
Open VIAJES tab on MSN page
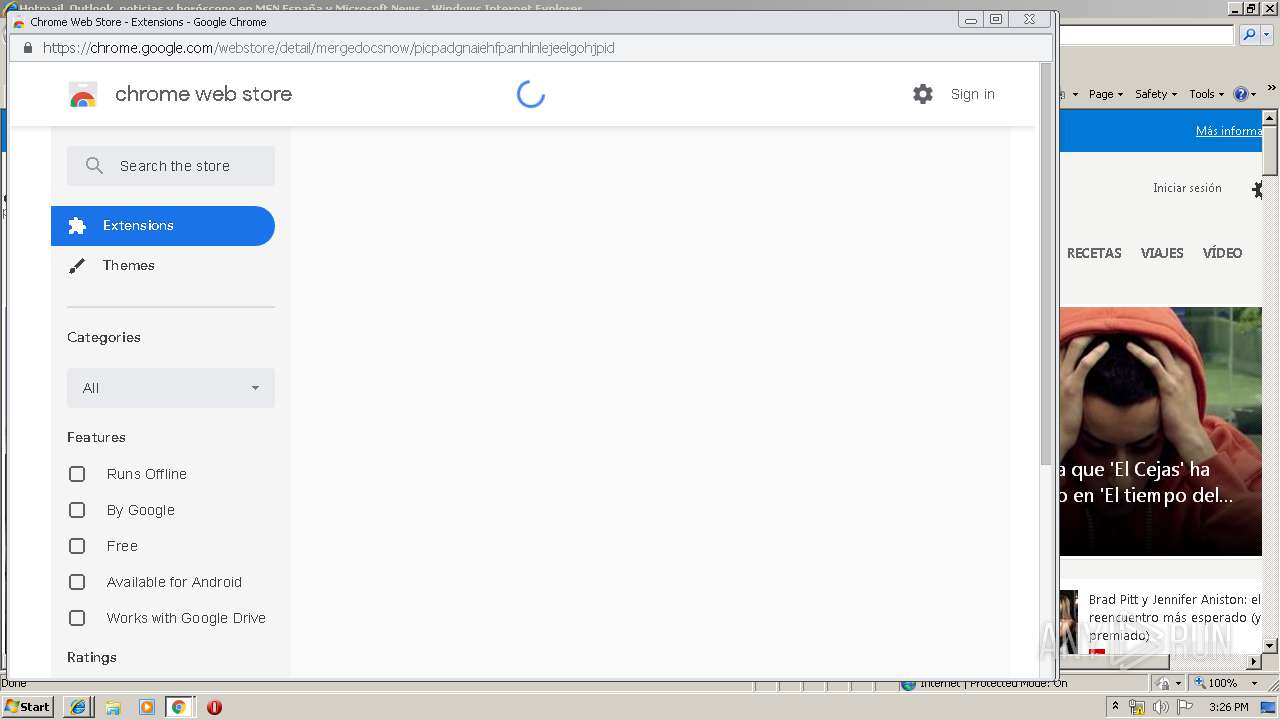click(x=1162, y=253)
